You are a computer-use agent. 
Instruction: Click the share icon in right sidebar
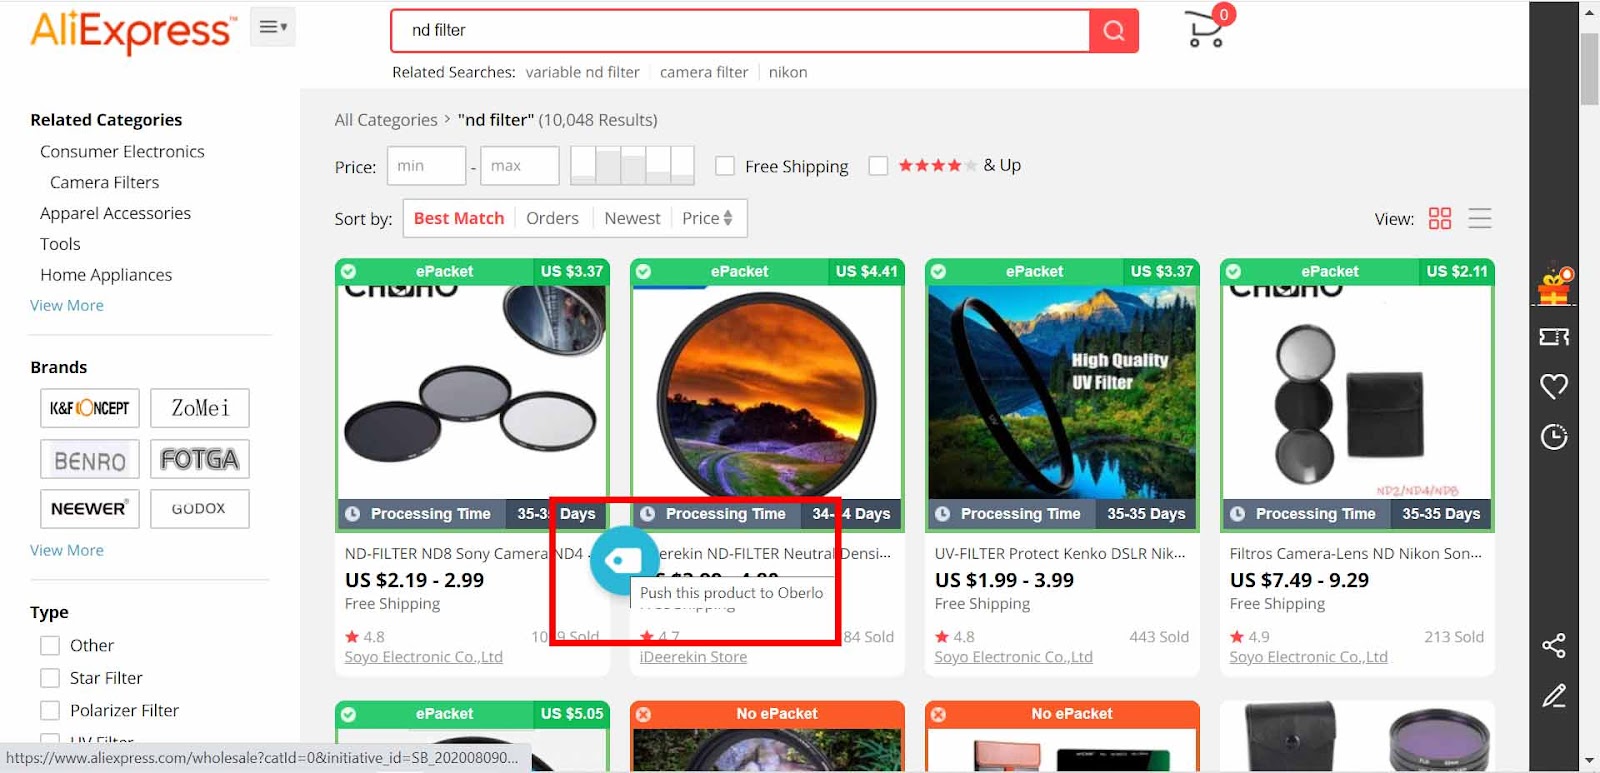point(1554,645)
